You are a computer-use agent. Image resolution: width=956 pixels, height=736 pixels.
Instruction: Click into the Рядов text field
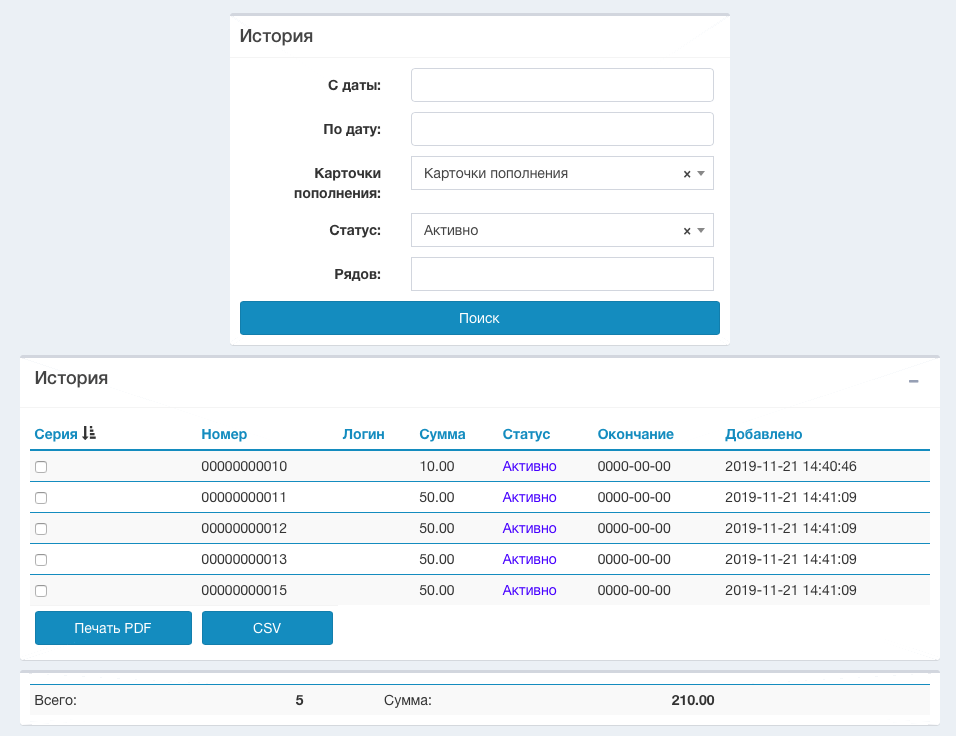point(562,274)
